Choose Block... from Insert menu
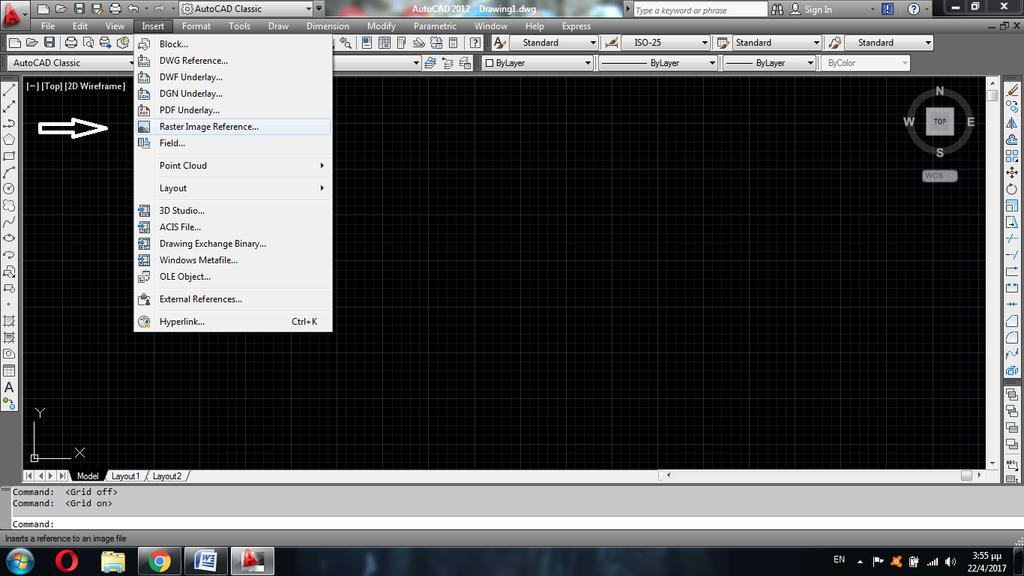Screen dimensions: 1024x576 point(233,44)
